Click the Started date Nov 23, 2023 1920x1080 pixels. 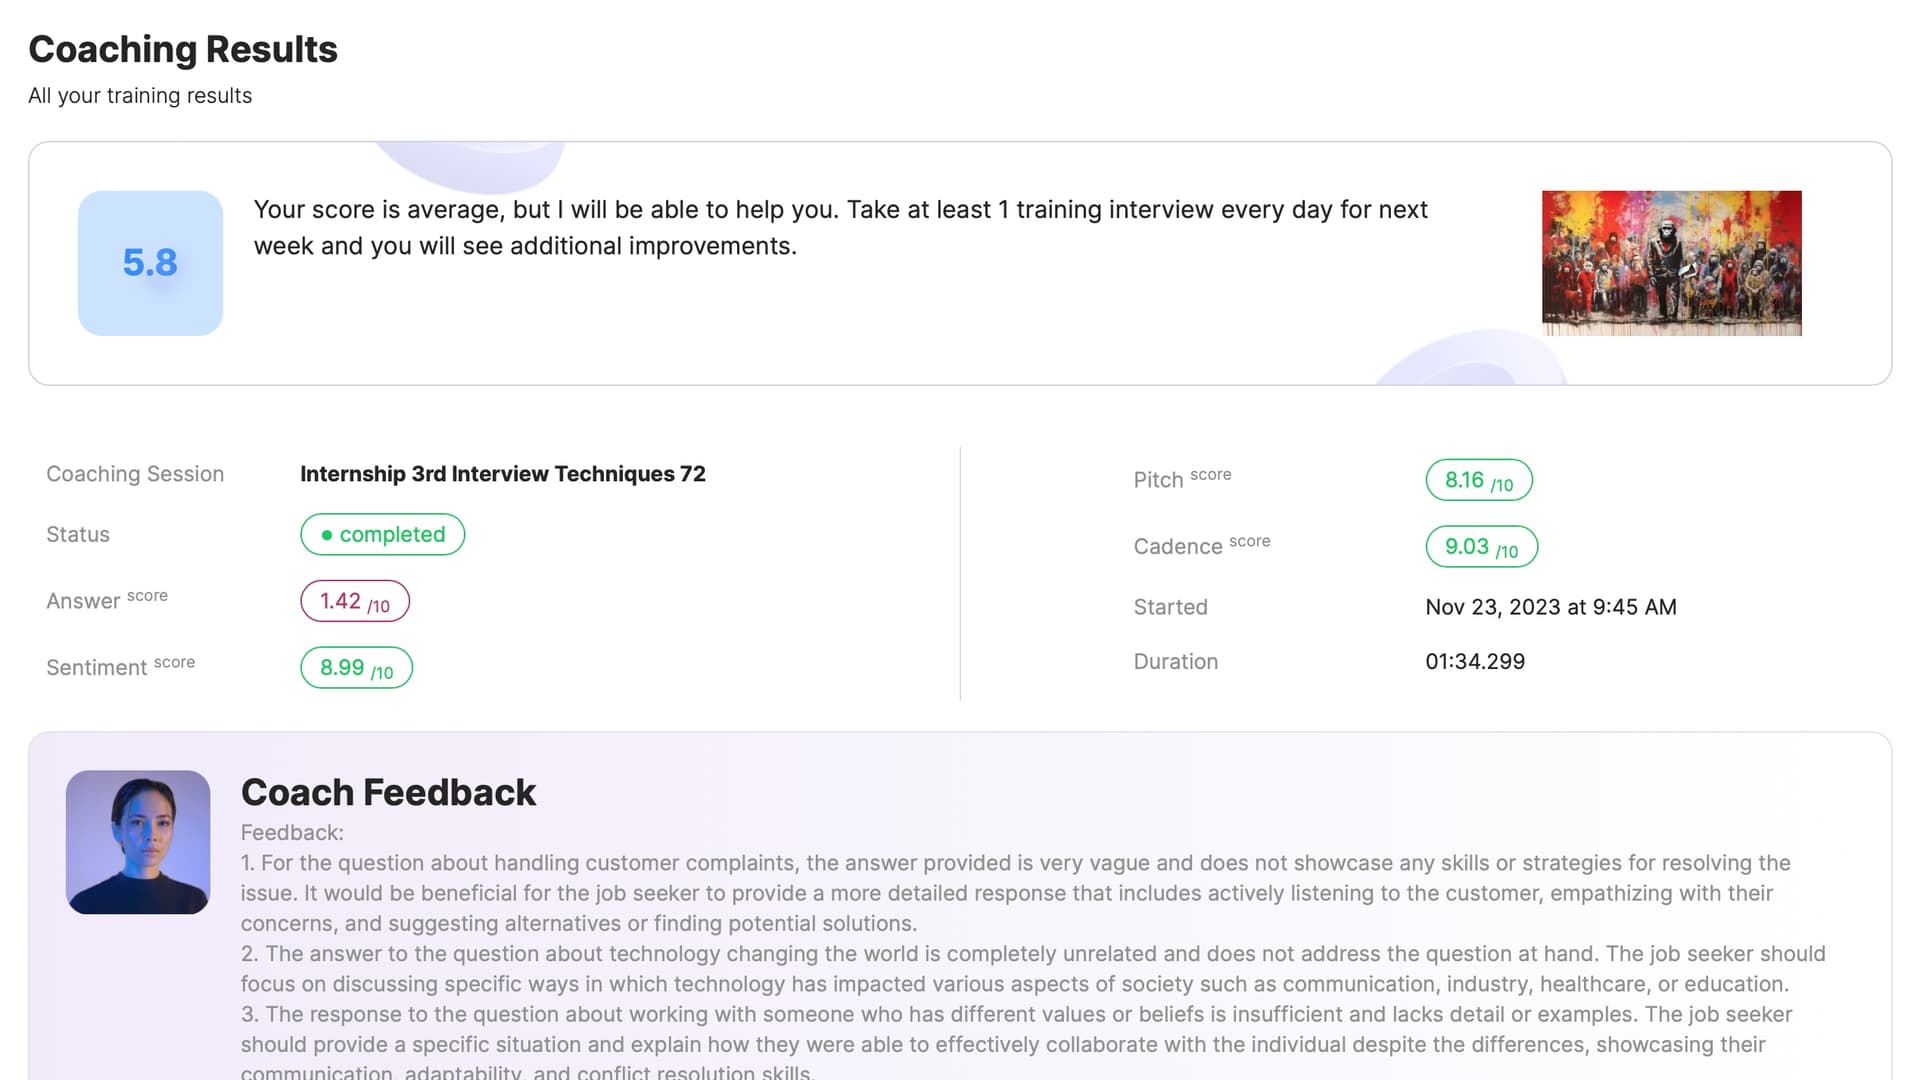pos(1550,607)
